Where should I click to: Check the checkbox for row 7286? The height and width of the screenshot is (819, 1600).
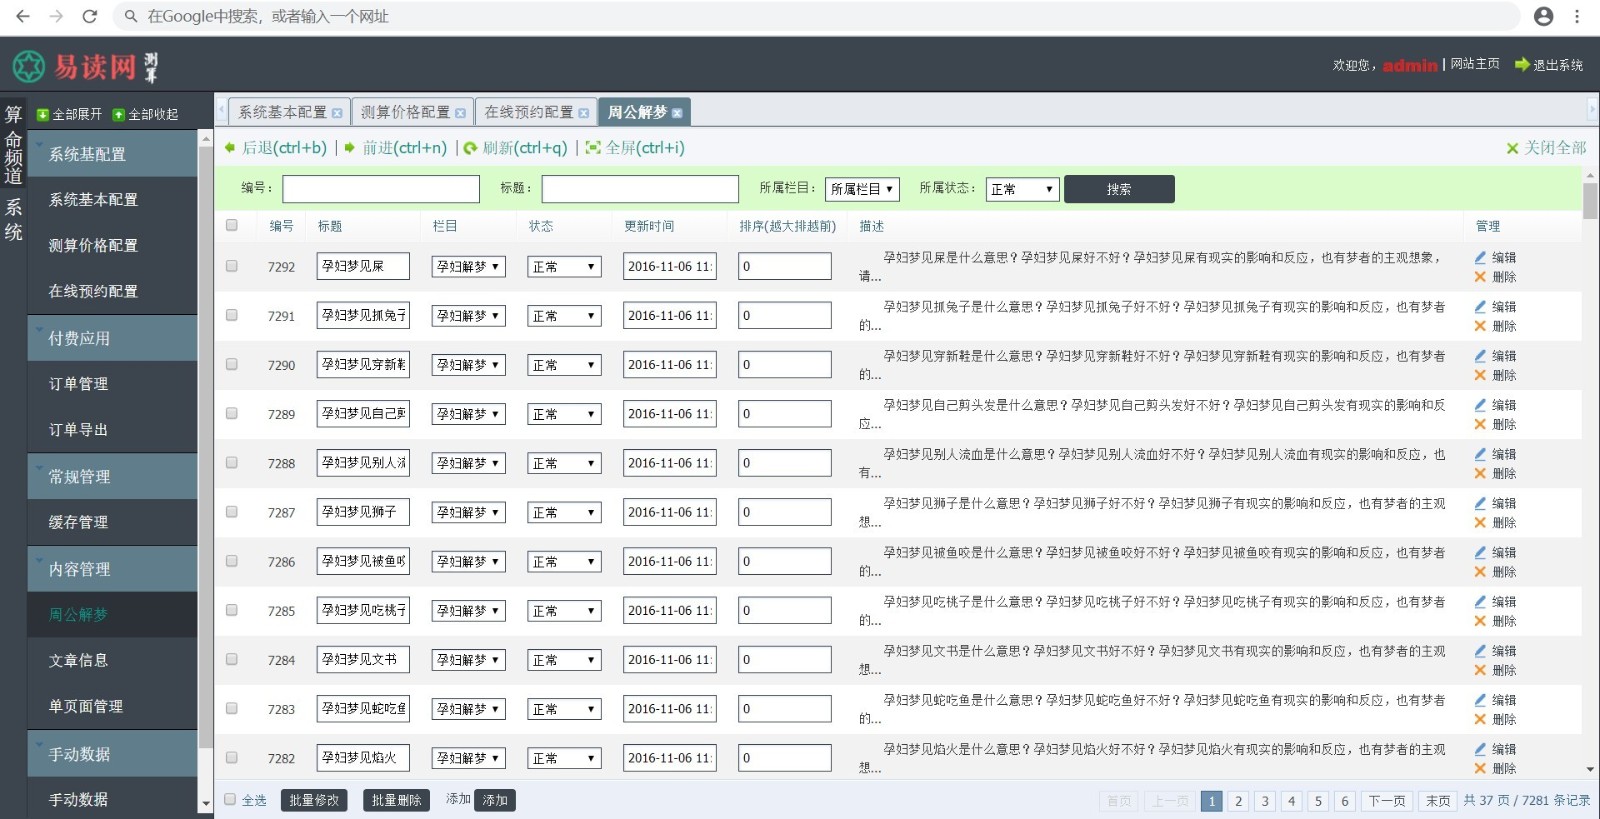pyautogui.click(x=232, y=561)
